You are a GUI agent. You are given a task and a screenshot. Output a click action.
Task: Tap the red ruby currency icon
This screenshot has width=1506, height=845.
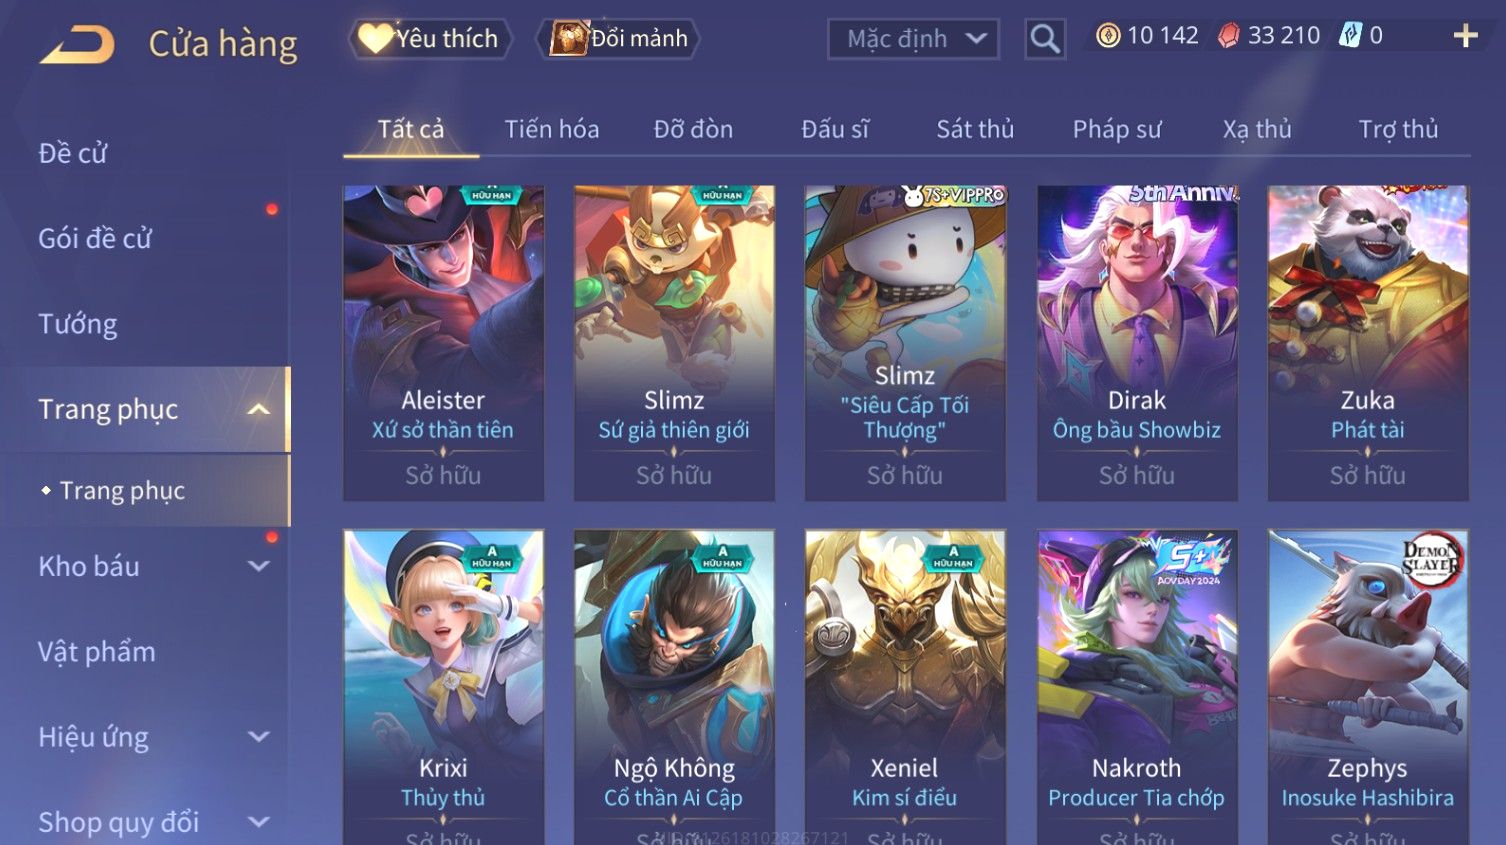point(1229,36)
